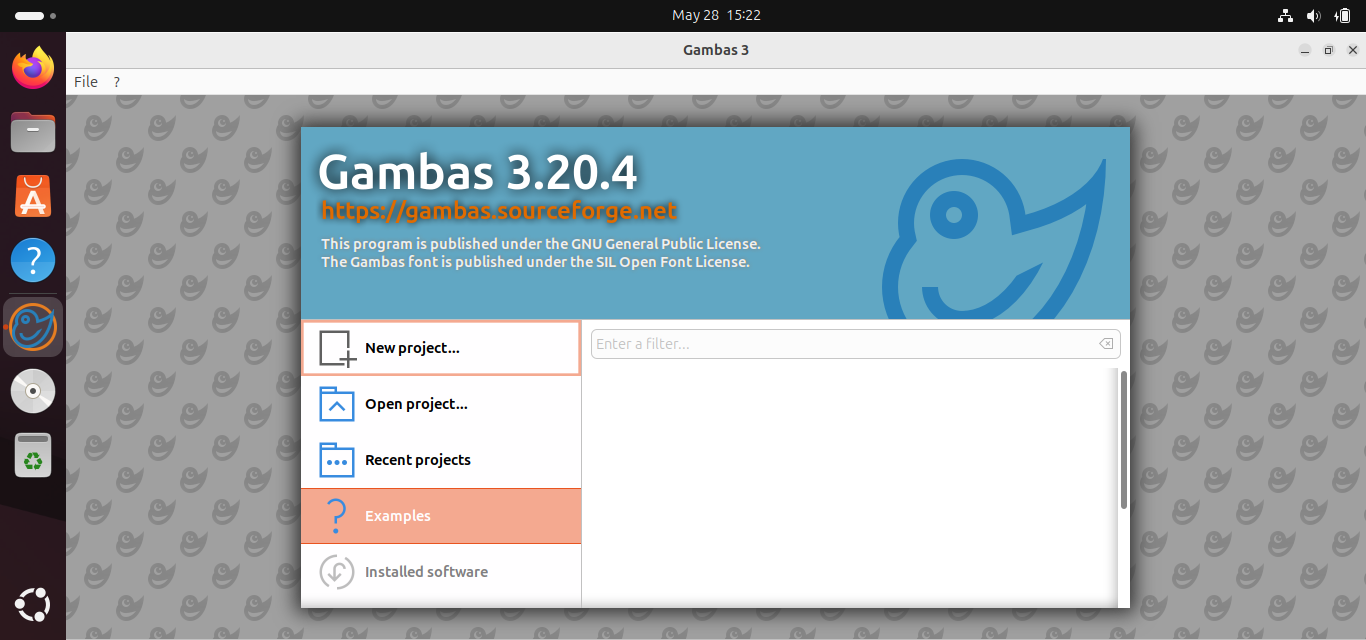Click the Gambas 3.20.4 title text
Screen dimensions: 1366x640
tap(478, 171)
